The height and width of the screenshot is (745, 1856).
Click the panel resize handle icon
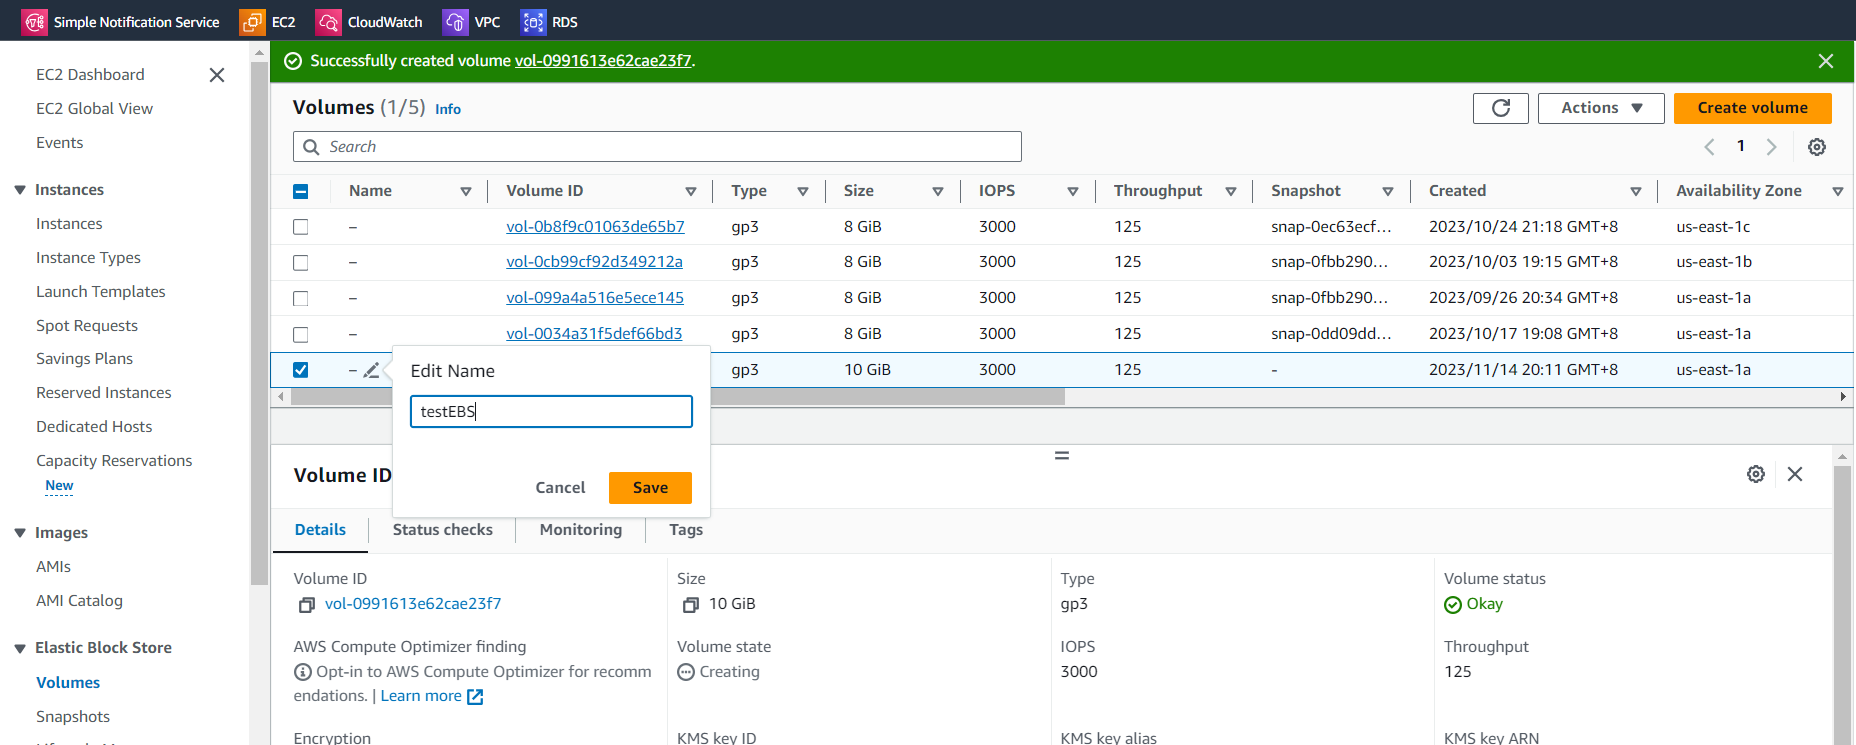tap(1062, 456)
